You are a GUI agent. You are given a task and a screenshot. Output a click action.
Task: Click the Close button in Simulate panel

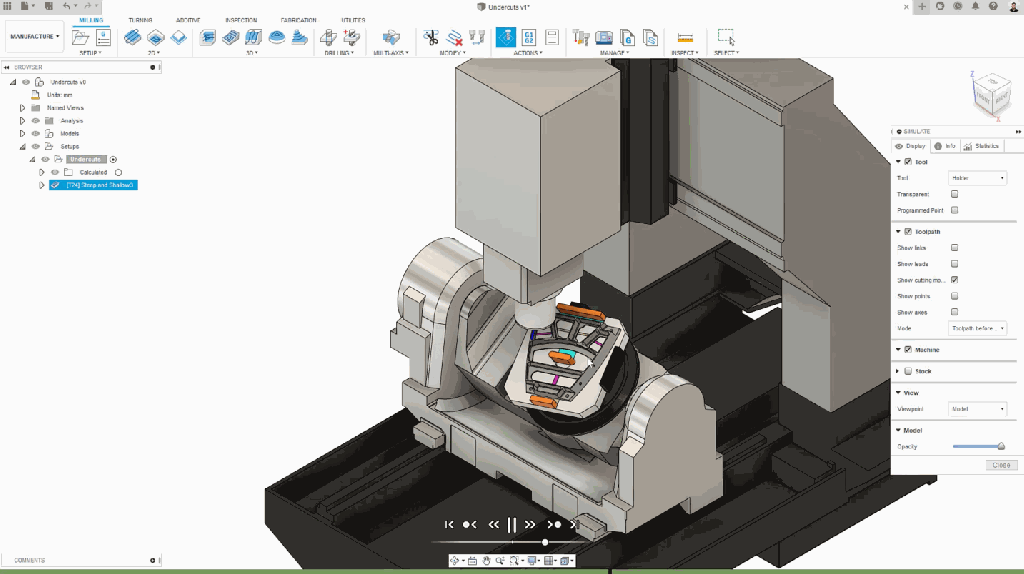tap(1001, 465)
